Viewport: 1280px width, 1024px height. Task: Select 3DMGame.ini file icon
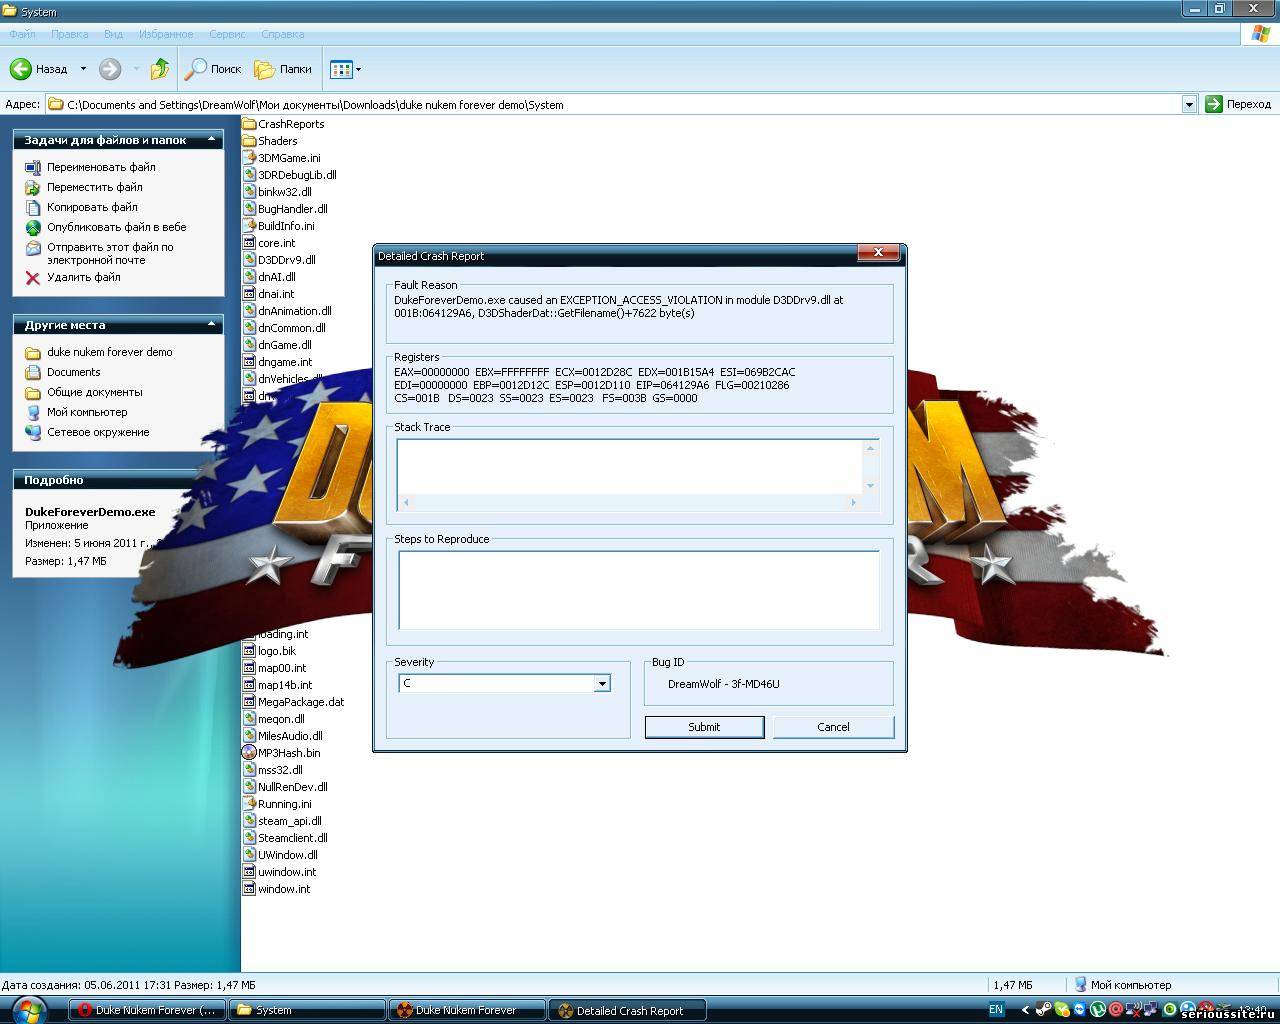point(250,158)
